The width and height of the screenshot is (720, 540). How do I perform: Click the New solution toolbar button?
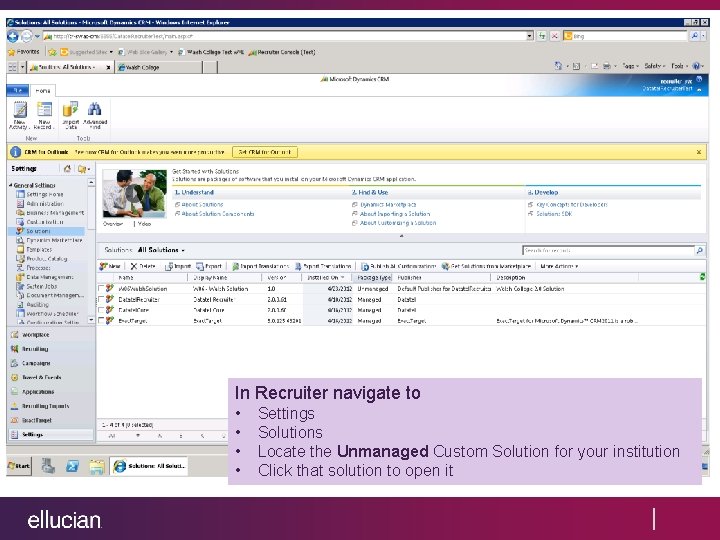(x=110, y=266)
